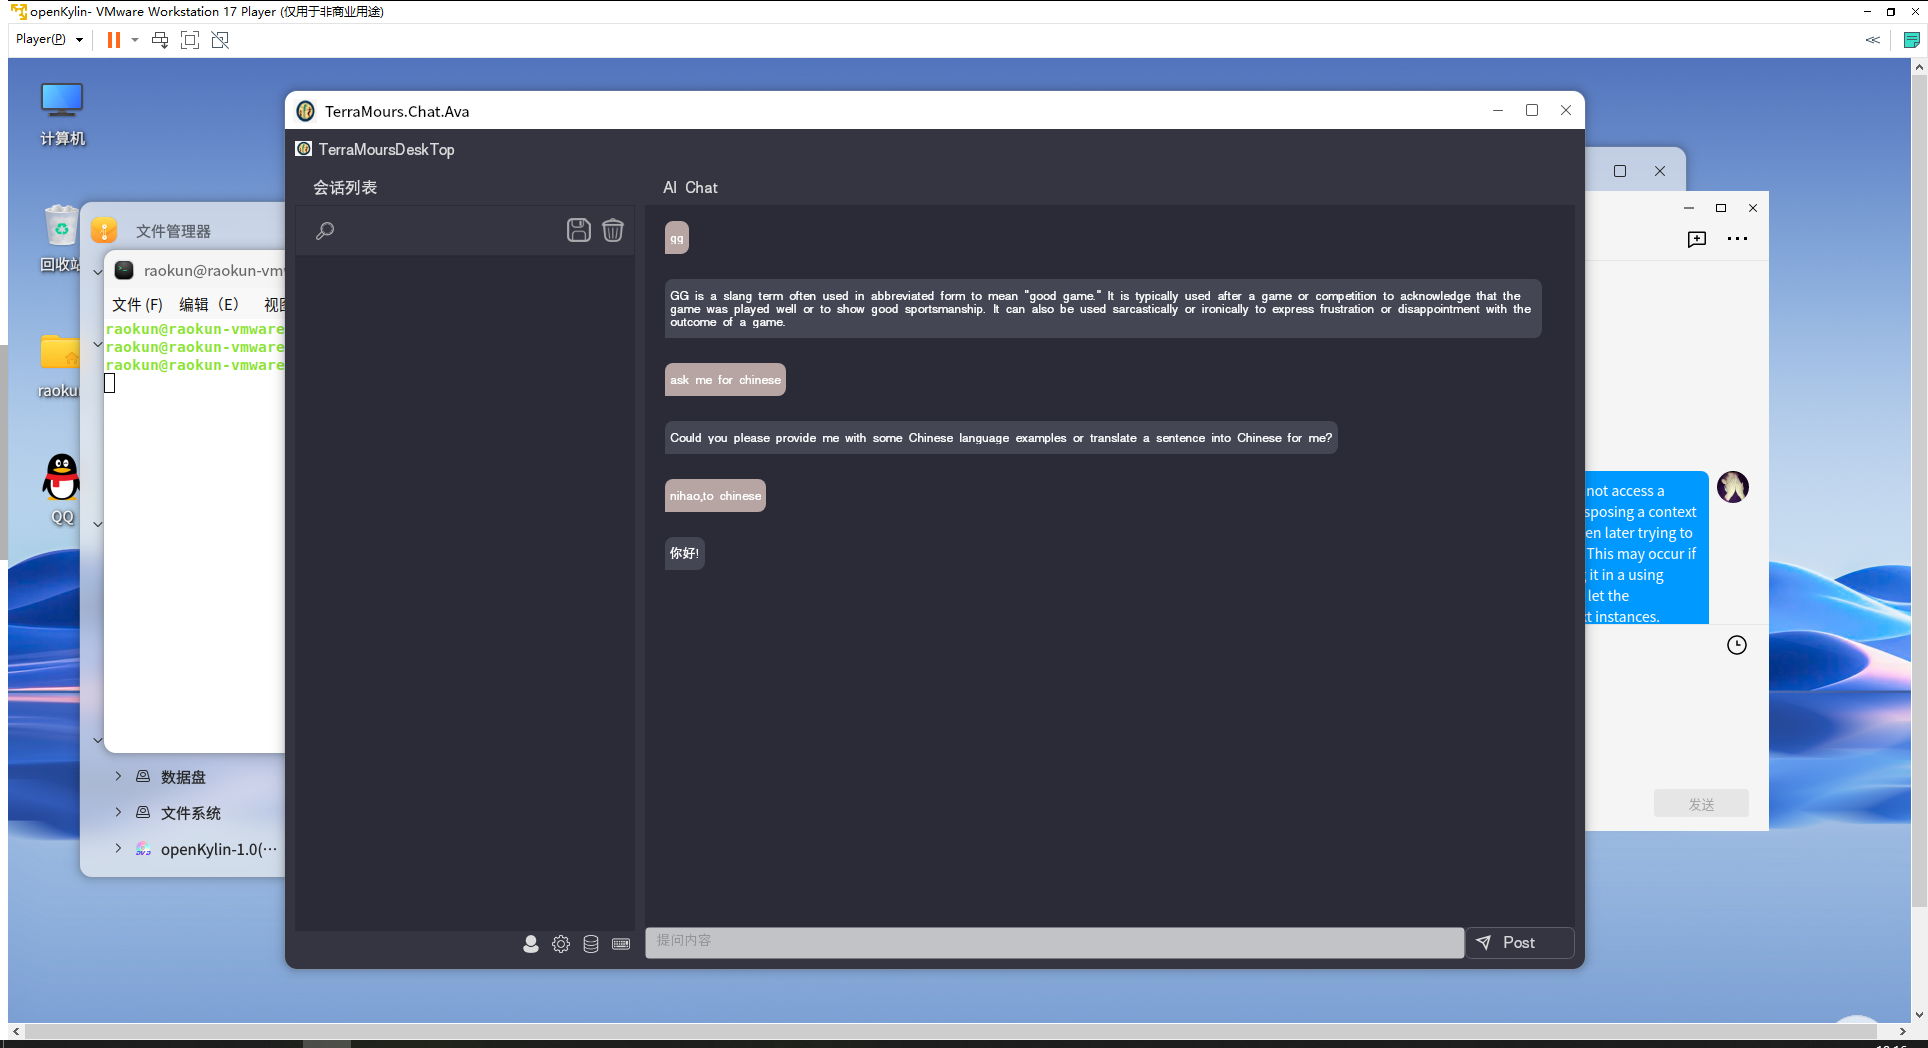This screenshot has width=1928, height=1048.
Task: Open the user profile icon in TerraMours
Action: [x=531, y=943]
